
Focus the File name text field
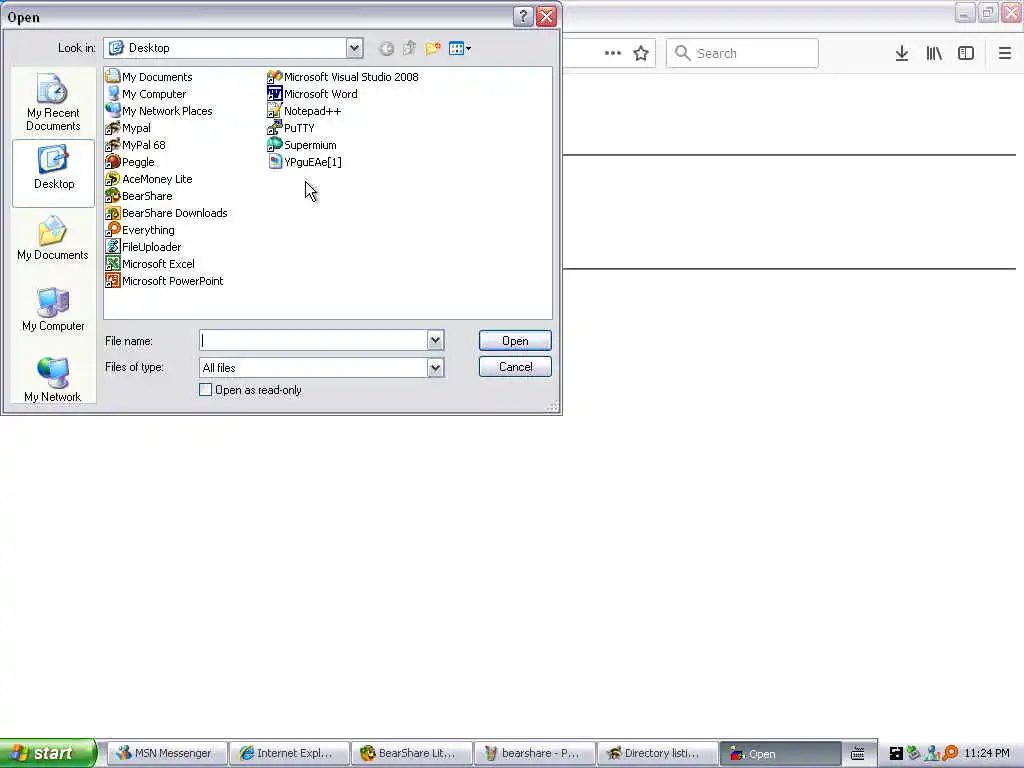click(314, 340)
